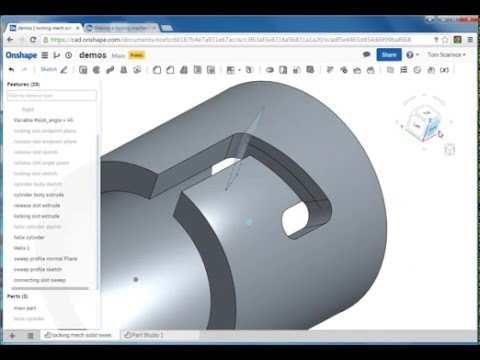
Task: Open document history clock icon
Action: [x=68, y=55]
